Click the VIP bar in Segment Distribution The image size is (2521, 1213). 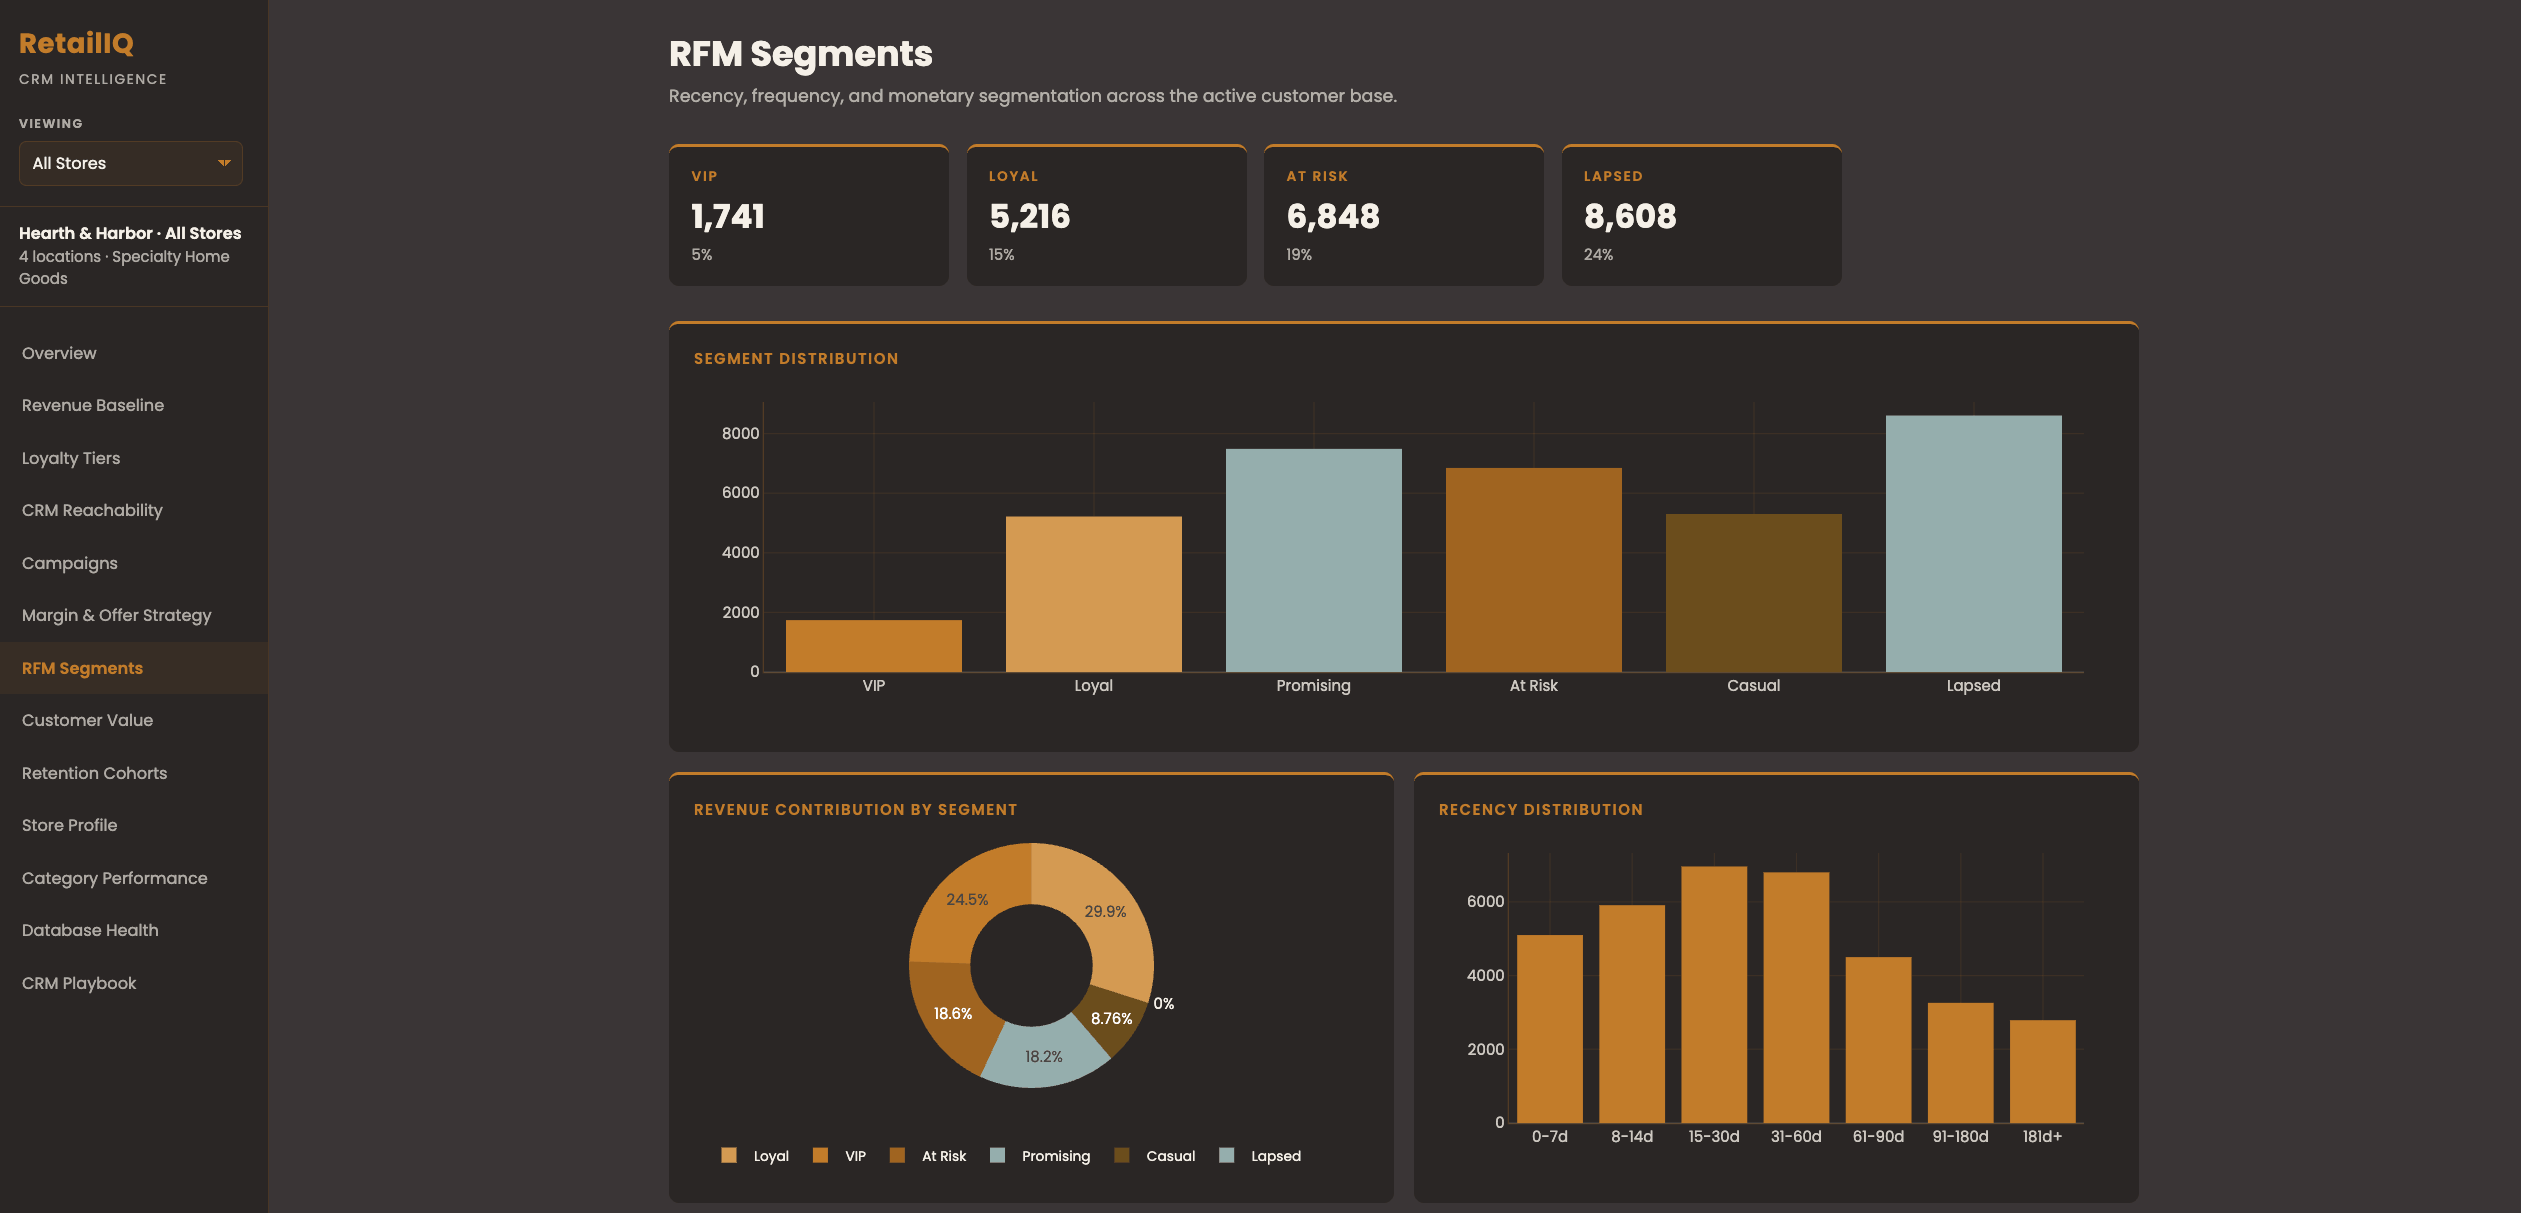tap(874, 646)
